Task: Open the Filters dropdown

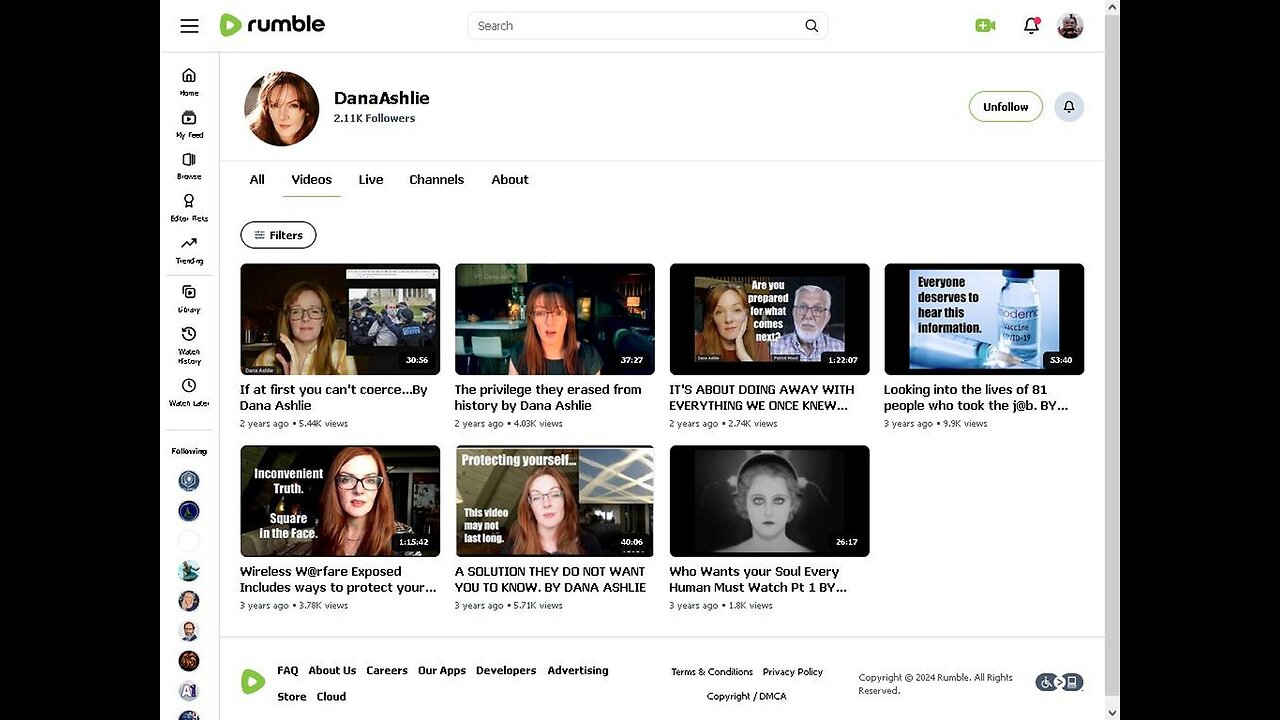Action: (278, 235)
